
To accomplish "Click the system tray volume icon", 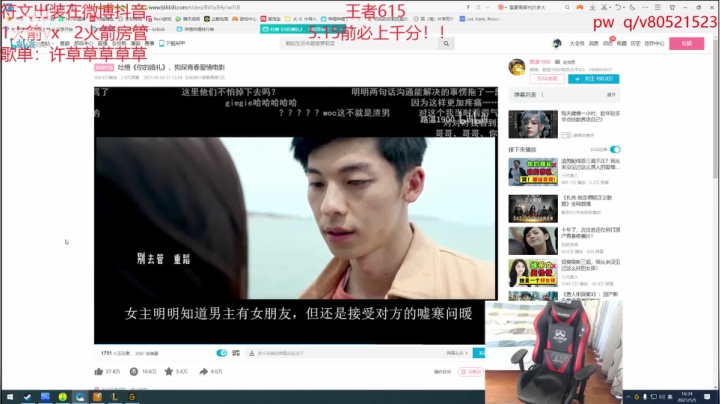I will [x=662, y=397].
